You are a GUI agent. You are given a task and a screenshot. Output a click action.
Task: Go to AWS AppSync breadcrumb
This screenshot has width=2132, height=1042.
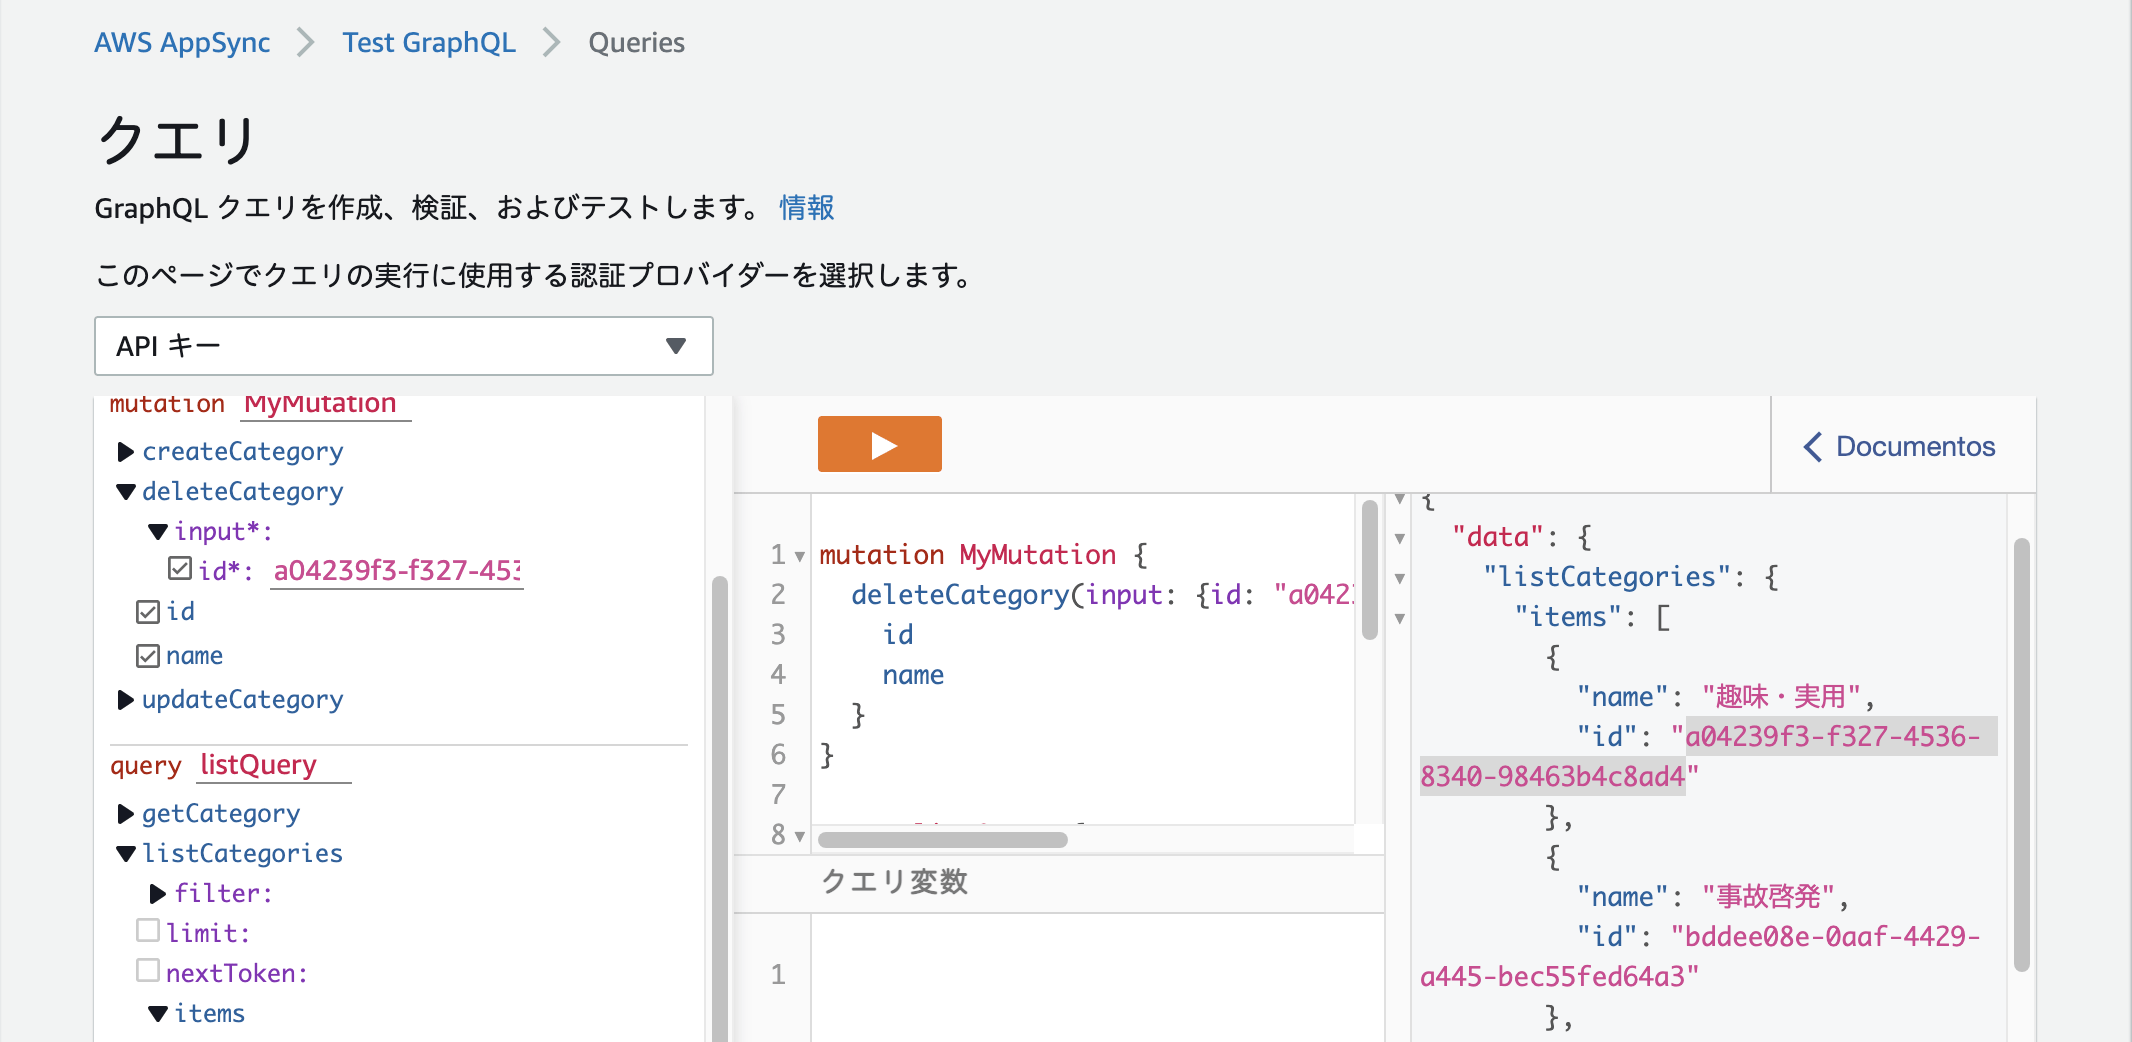point(182,43)
